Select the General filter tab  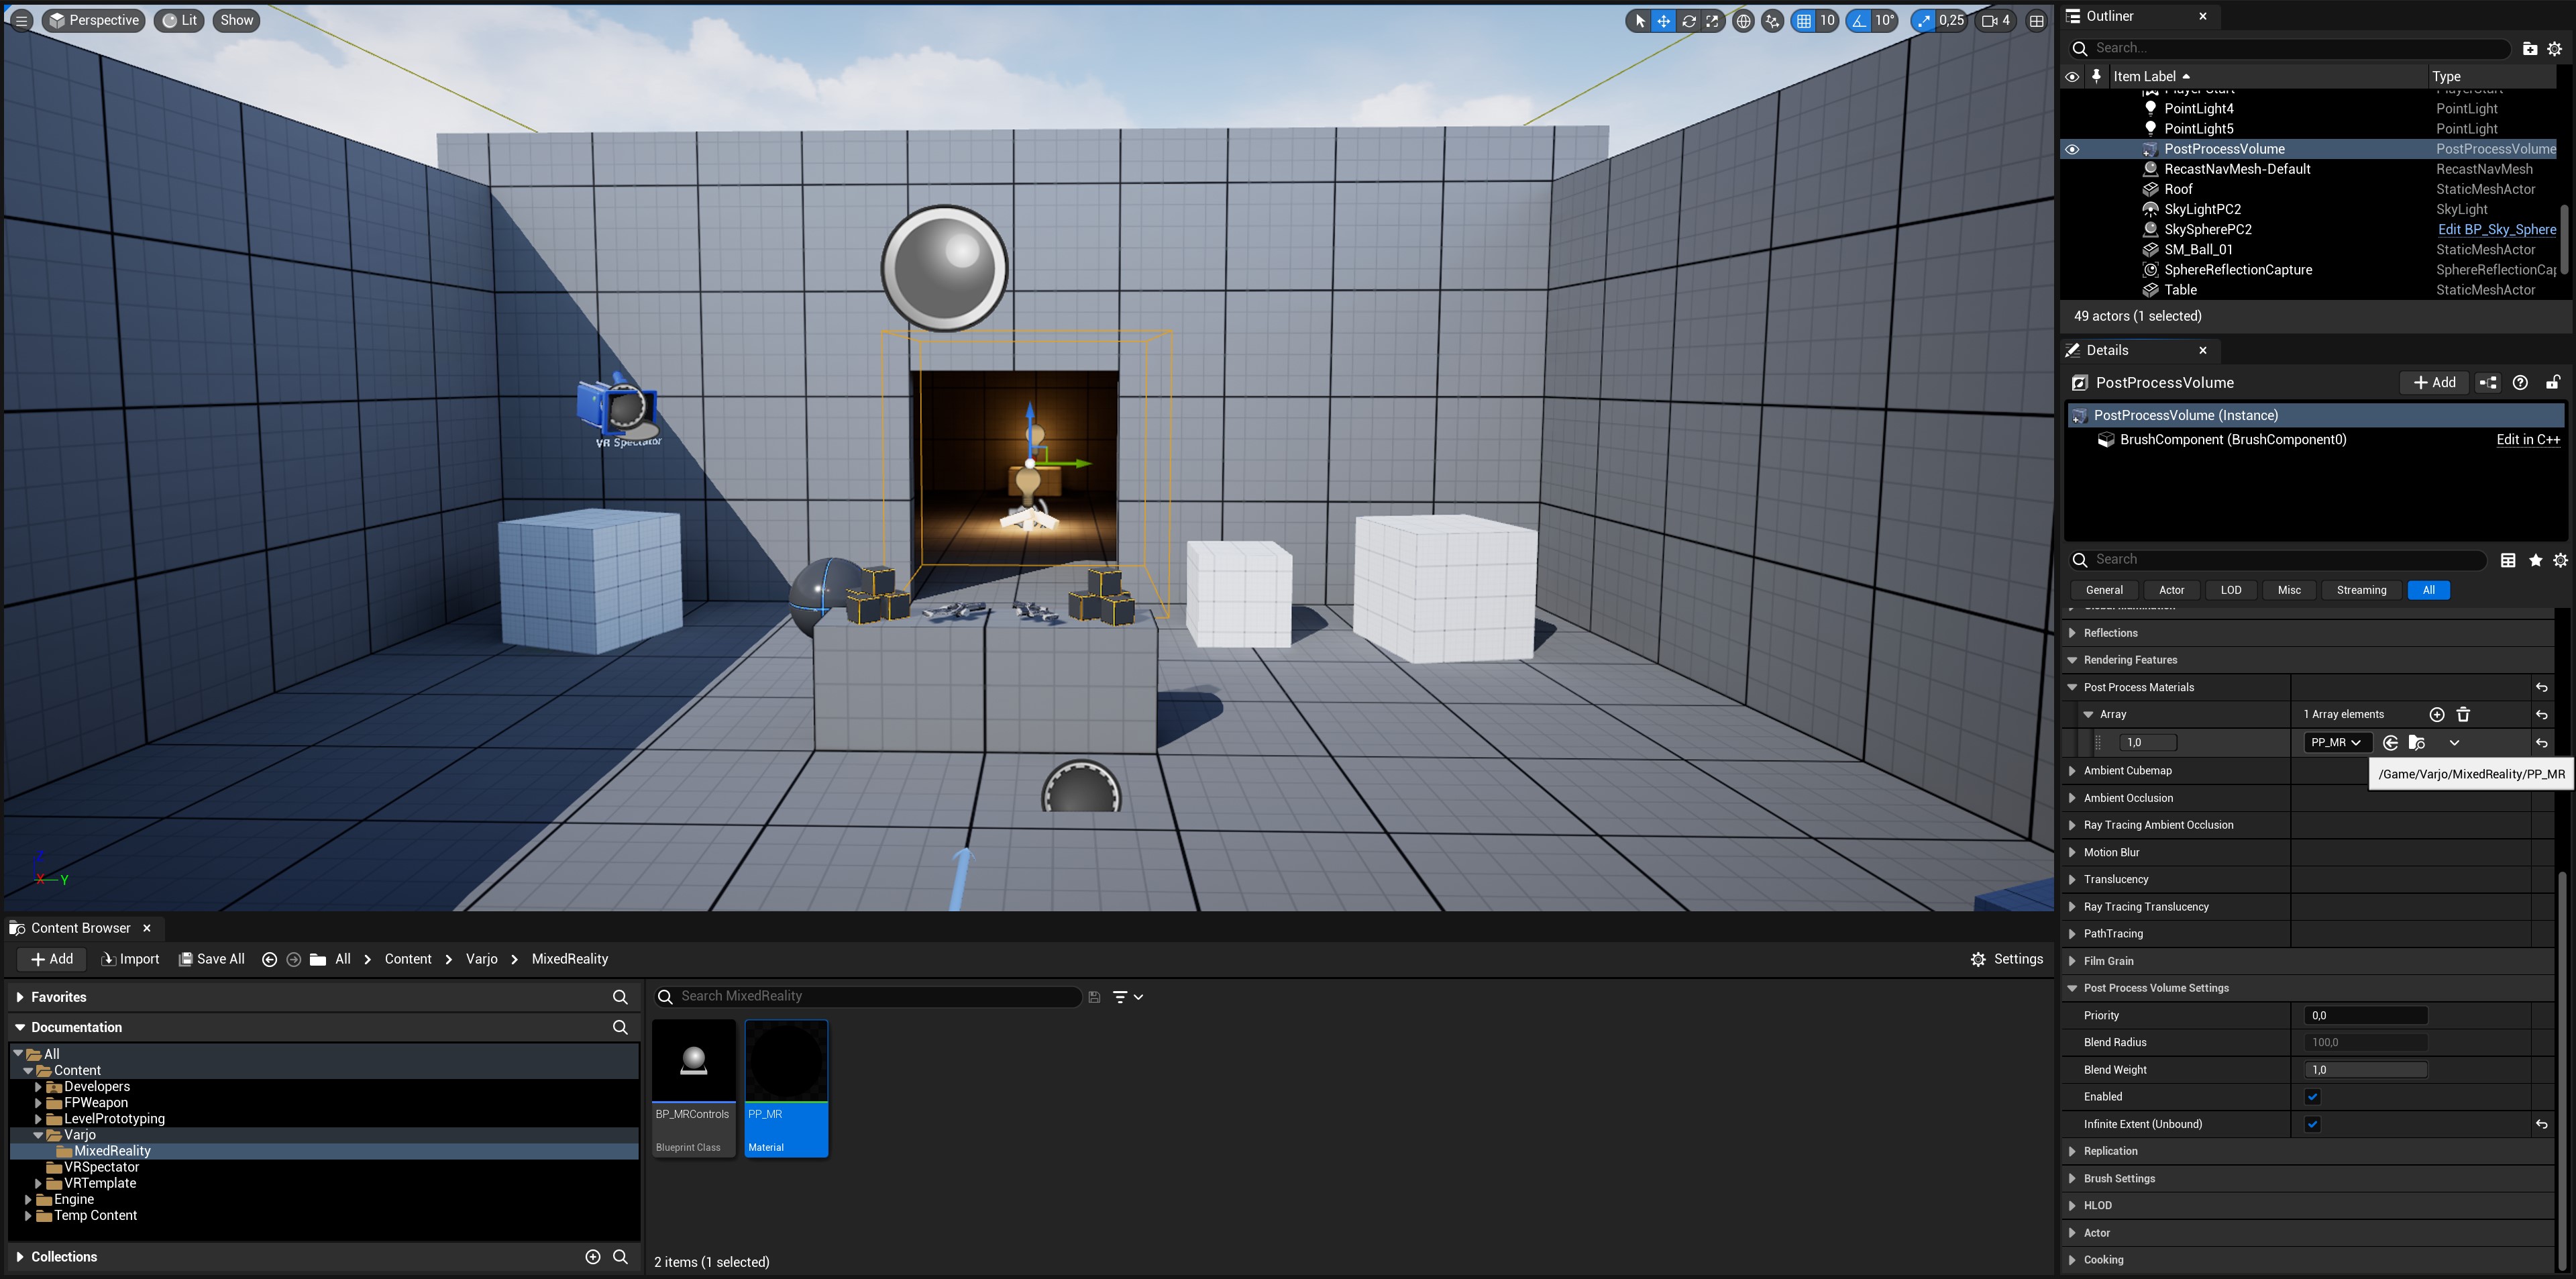tap(2104, 590)
